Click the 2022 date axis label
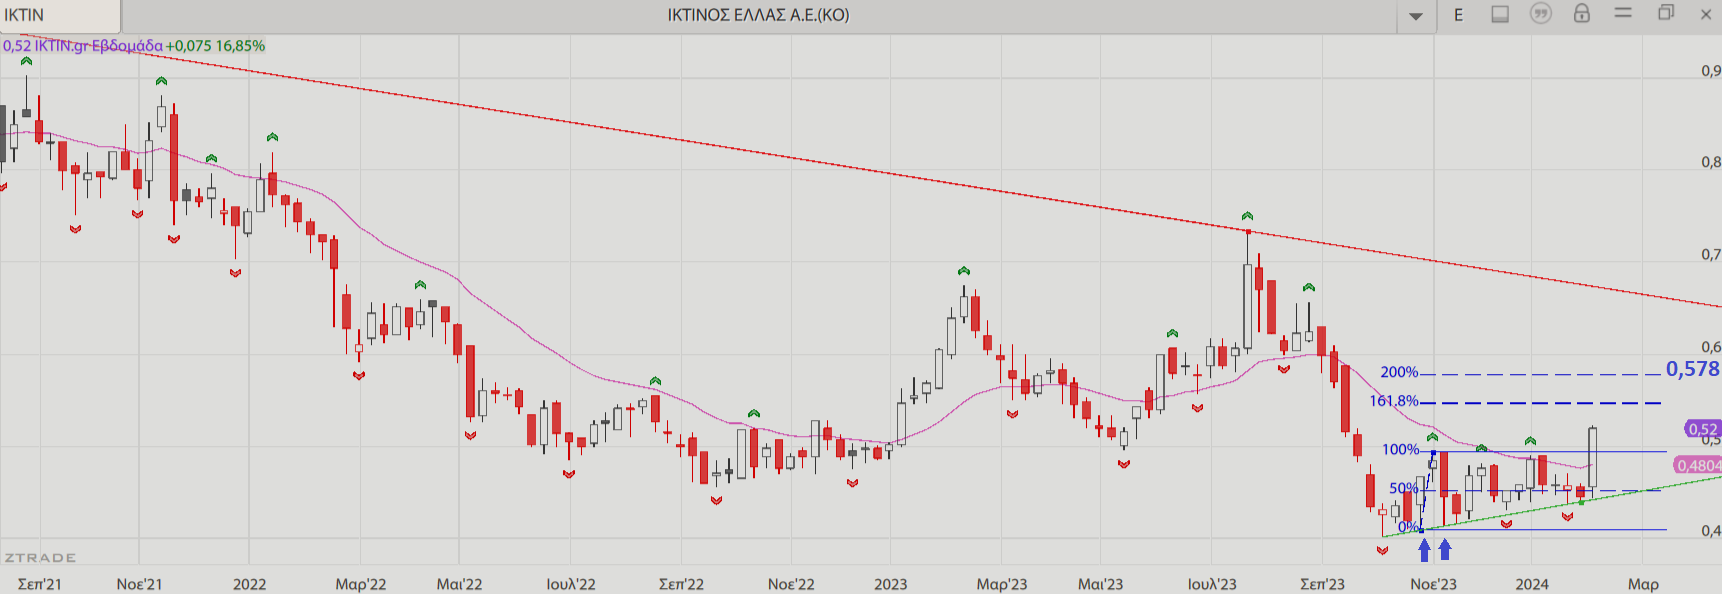Viewport: 1722px width, 594px height. click(x=250, y=584)
